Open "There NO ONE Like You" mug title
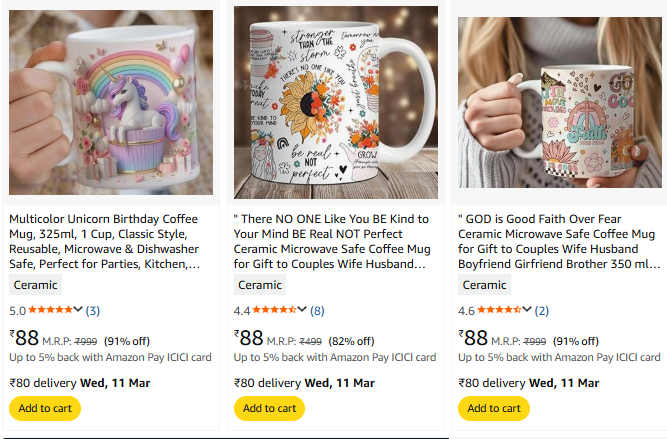 [332, 241]
